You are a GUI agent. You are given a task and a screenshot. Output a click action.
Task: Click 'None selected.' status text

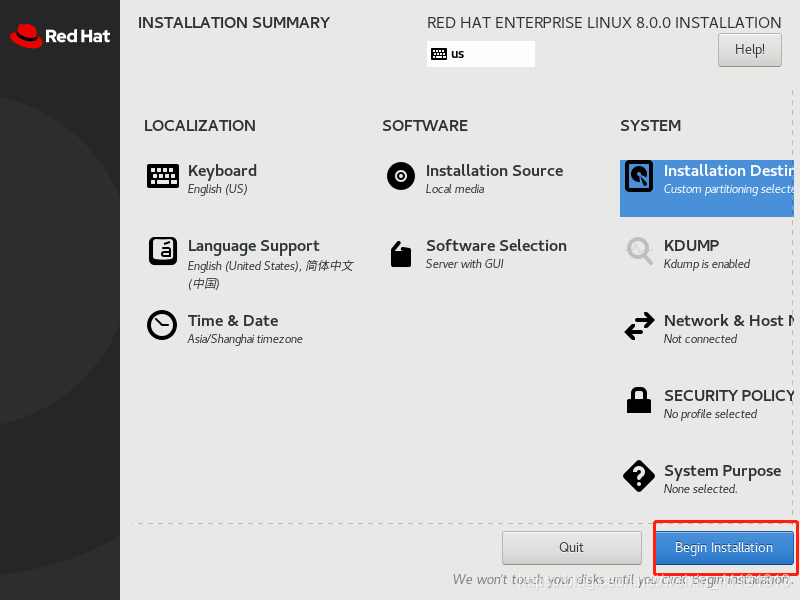(701, 489)
